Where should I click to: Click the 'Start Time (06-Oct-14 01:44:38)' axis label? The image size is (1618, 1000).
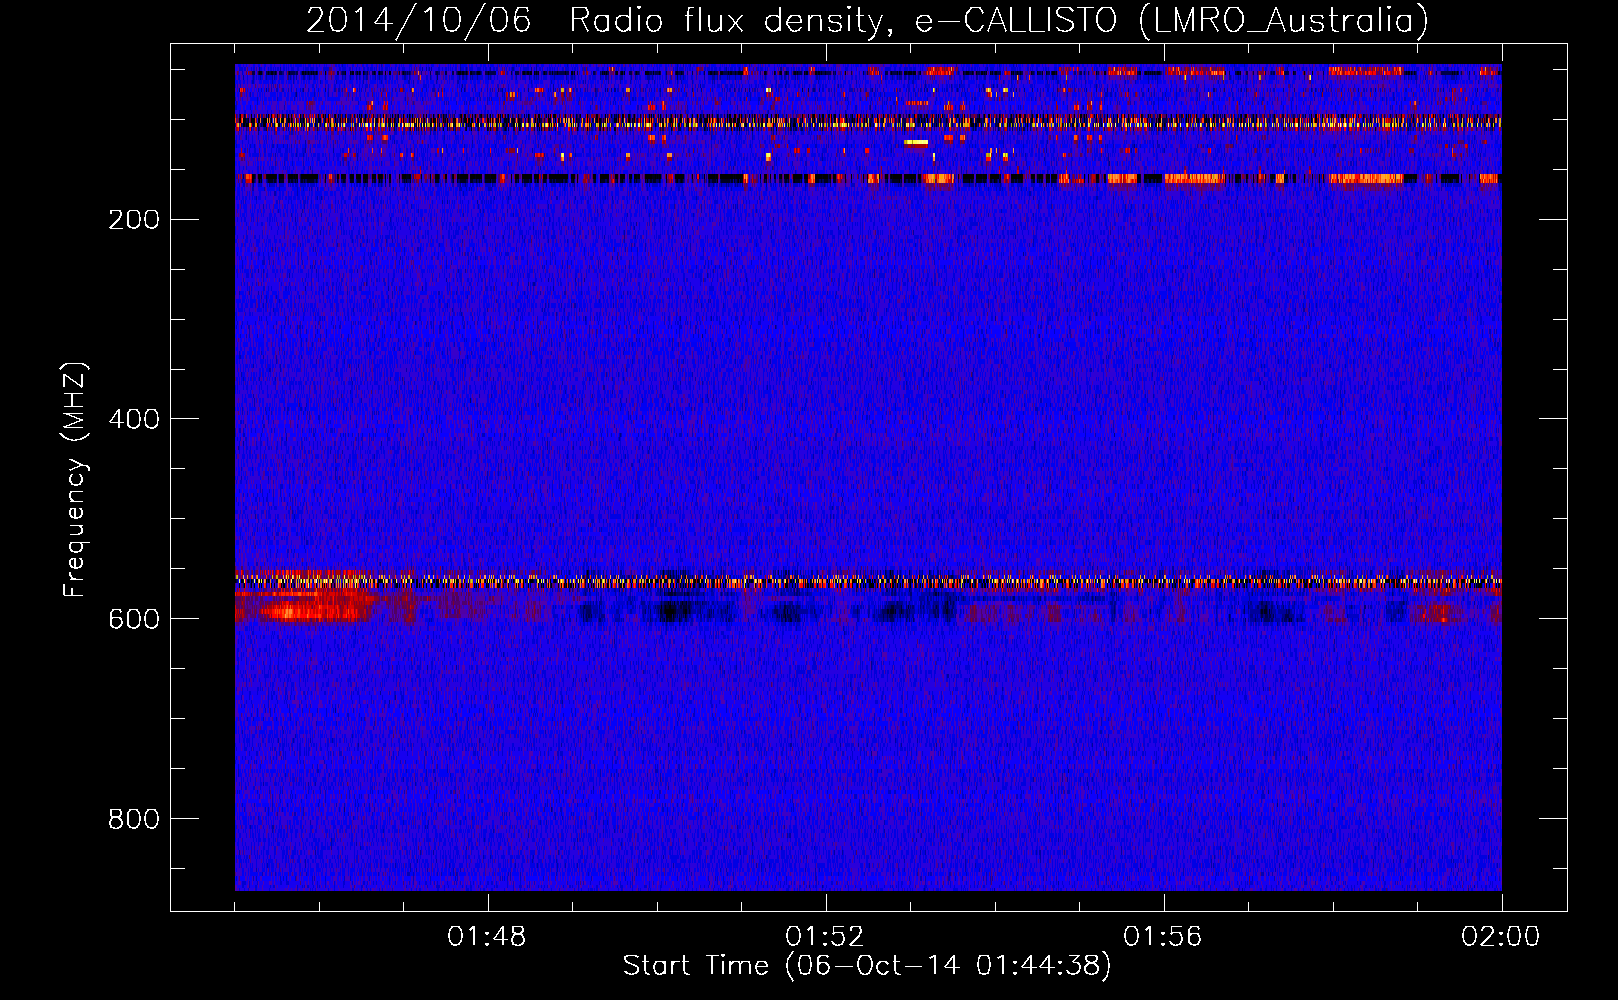coord(867,966)
